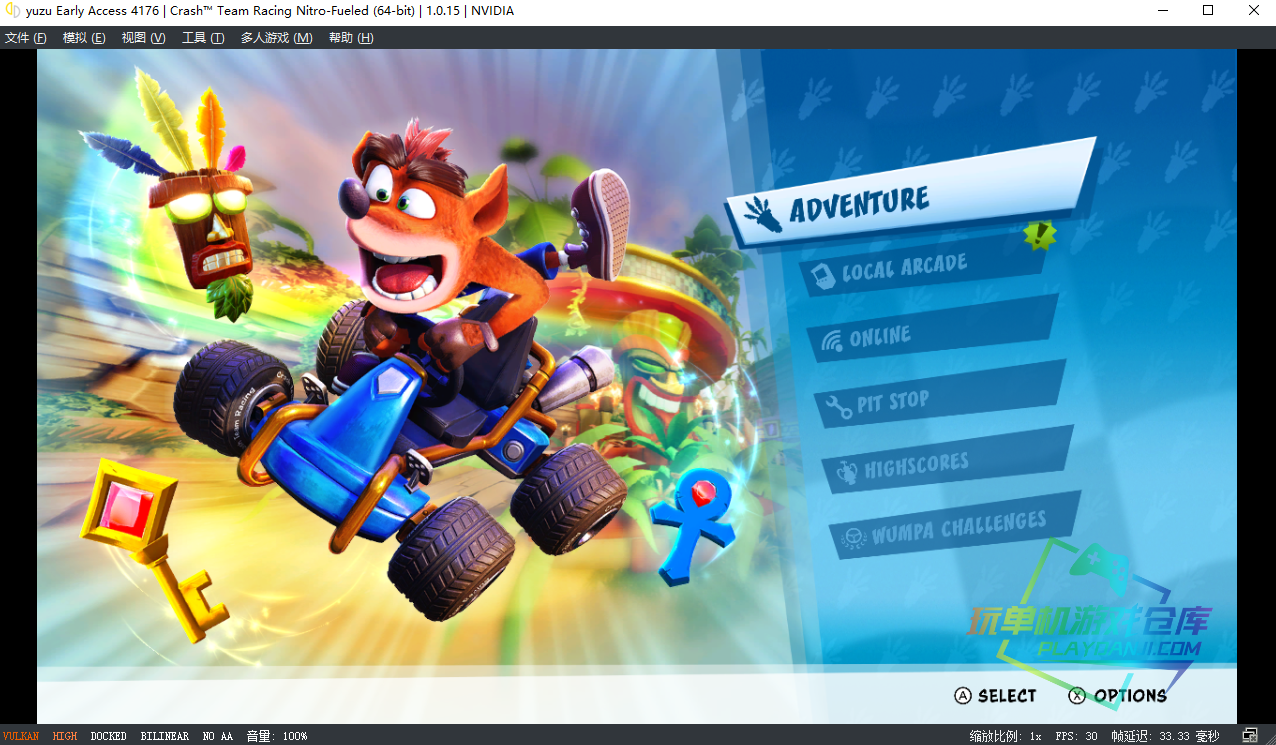Image resolution: width=1276 pixels, height=745 pixels.
Task: Click the FPS: 30 status text
Action: click(x=1076, y=736)
